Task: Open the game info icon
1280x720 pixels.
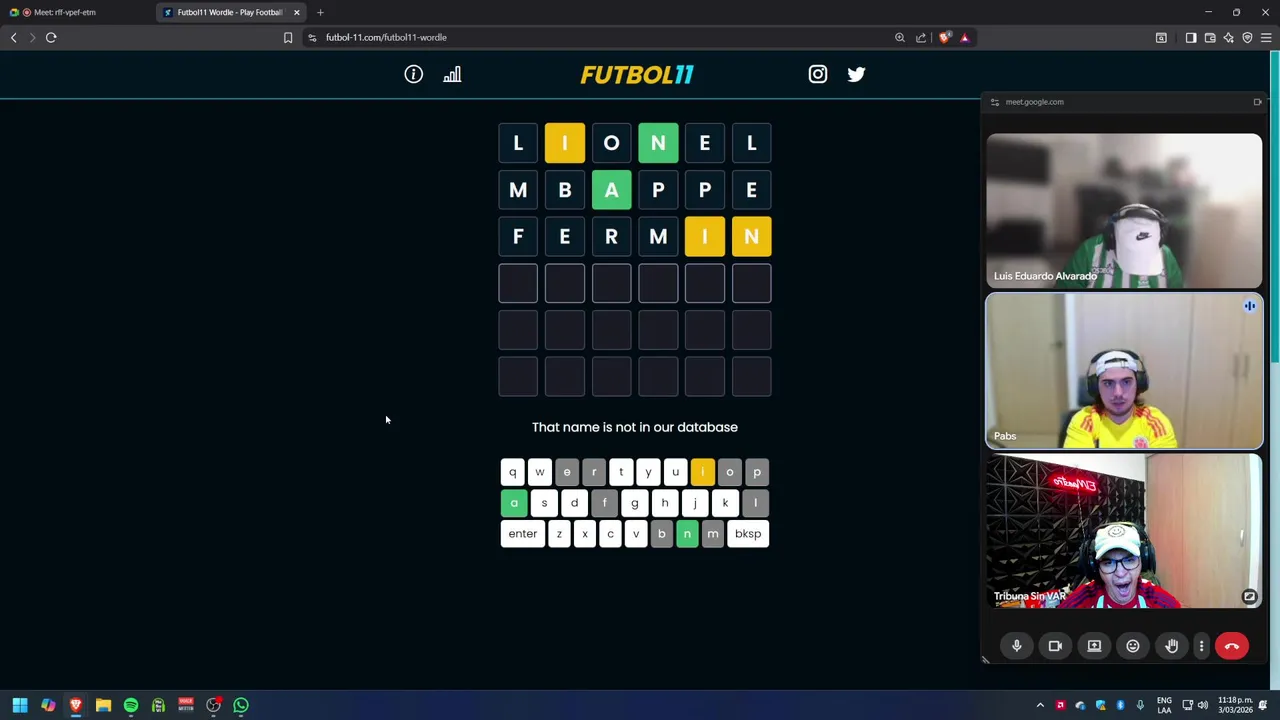Action: 413,74
